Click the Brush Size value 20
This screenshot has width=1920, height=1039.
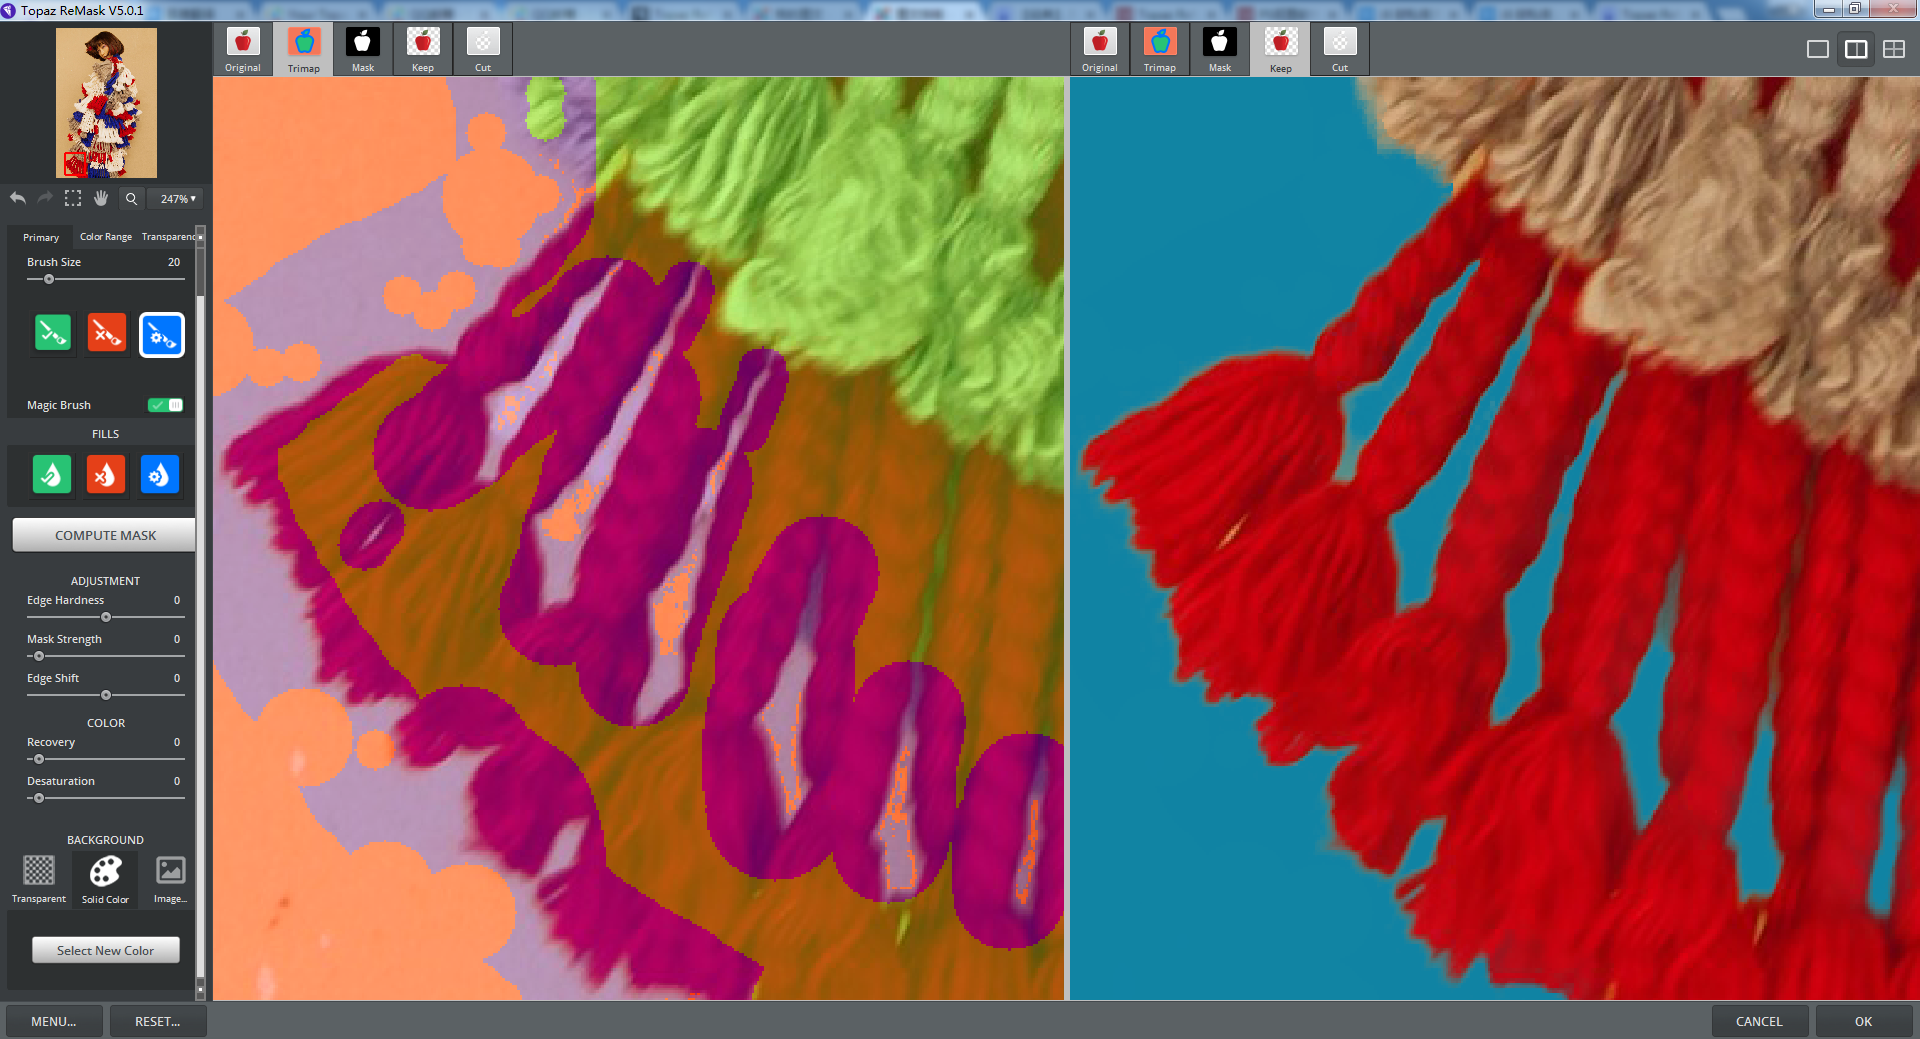[x=174, y=262]
